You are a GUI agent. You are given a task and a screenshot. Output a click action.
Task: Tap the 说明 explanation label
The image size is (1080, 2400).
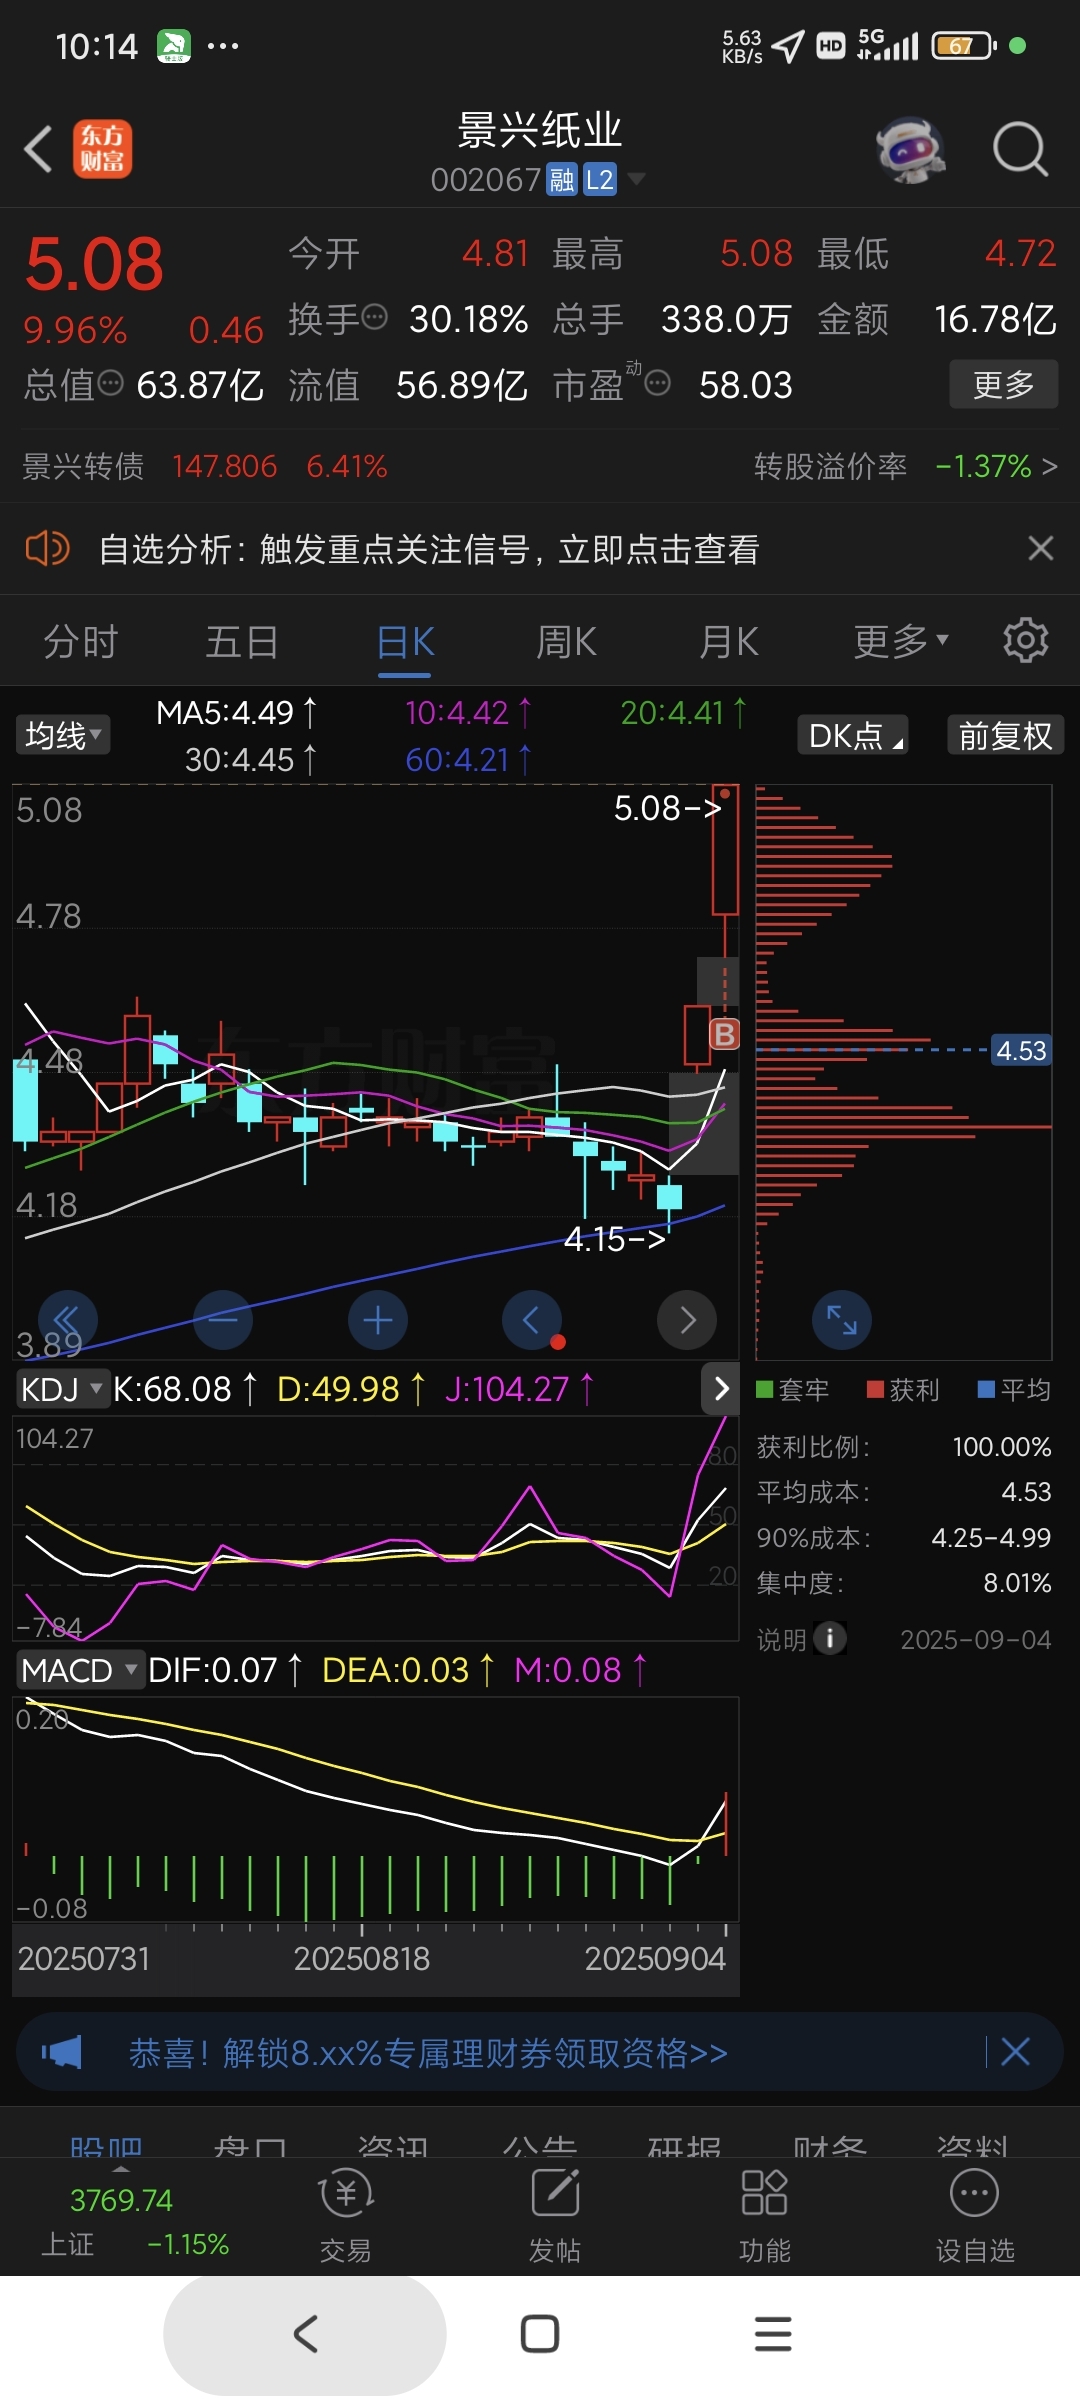pyautogui.click(x=781, y=1639)
